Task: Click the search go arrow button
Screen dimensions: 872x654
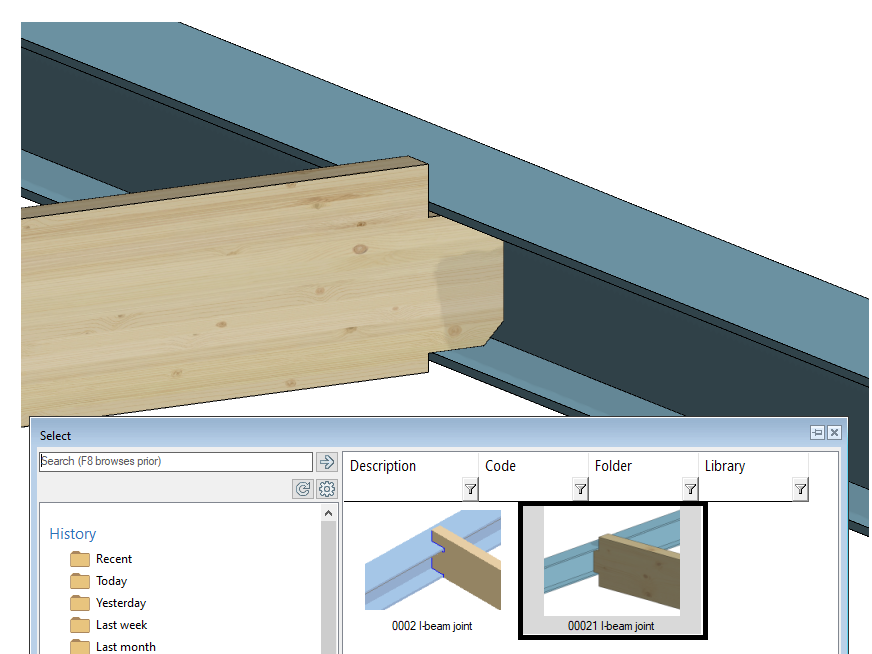Action: pyautogui.click(x=327, y=462)
